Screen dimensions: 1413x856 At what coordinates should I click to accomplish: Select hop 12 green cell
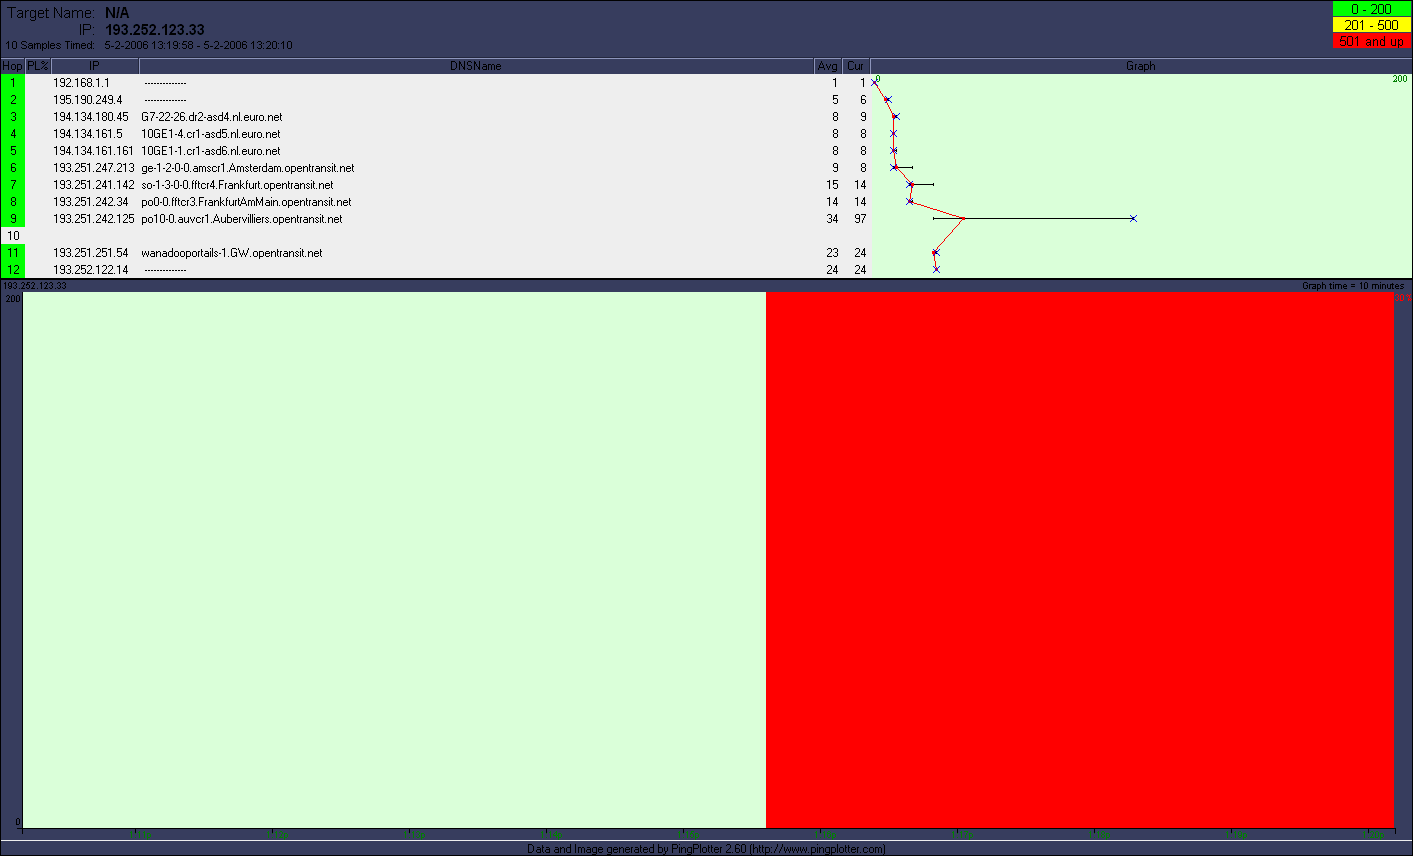point(13,270)
